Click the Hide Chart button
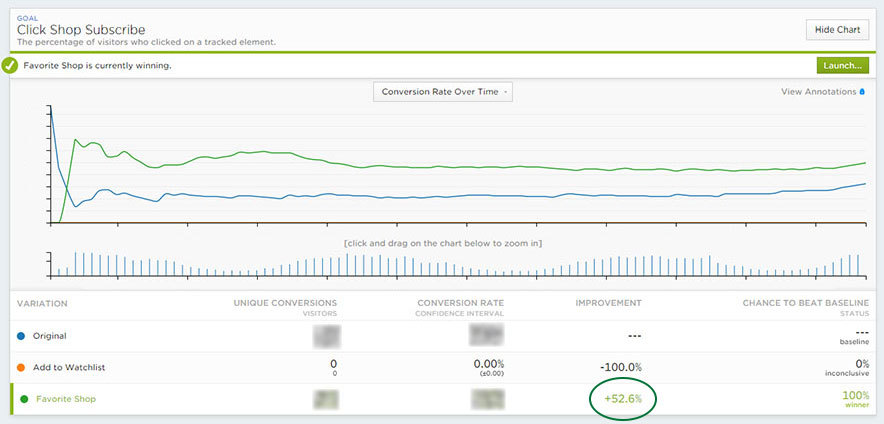Image resolution: width=884 pixels, height=424 pixels. 837,30
